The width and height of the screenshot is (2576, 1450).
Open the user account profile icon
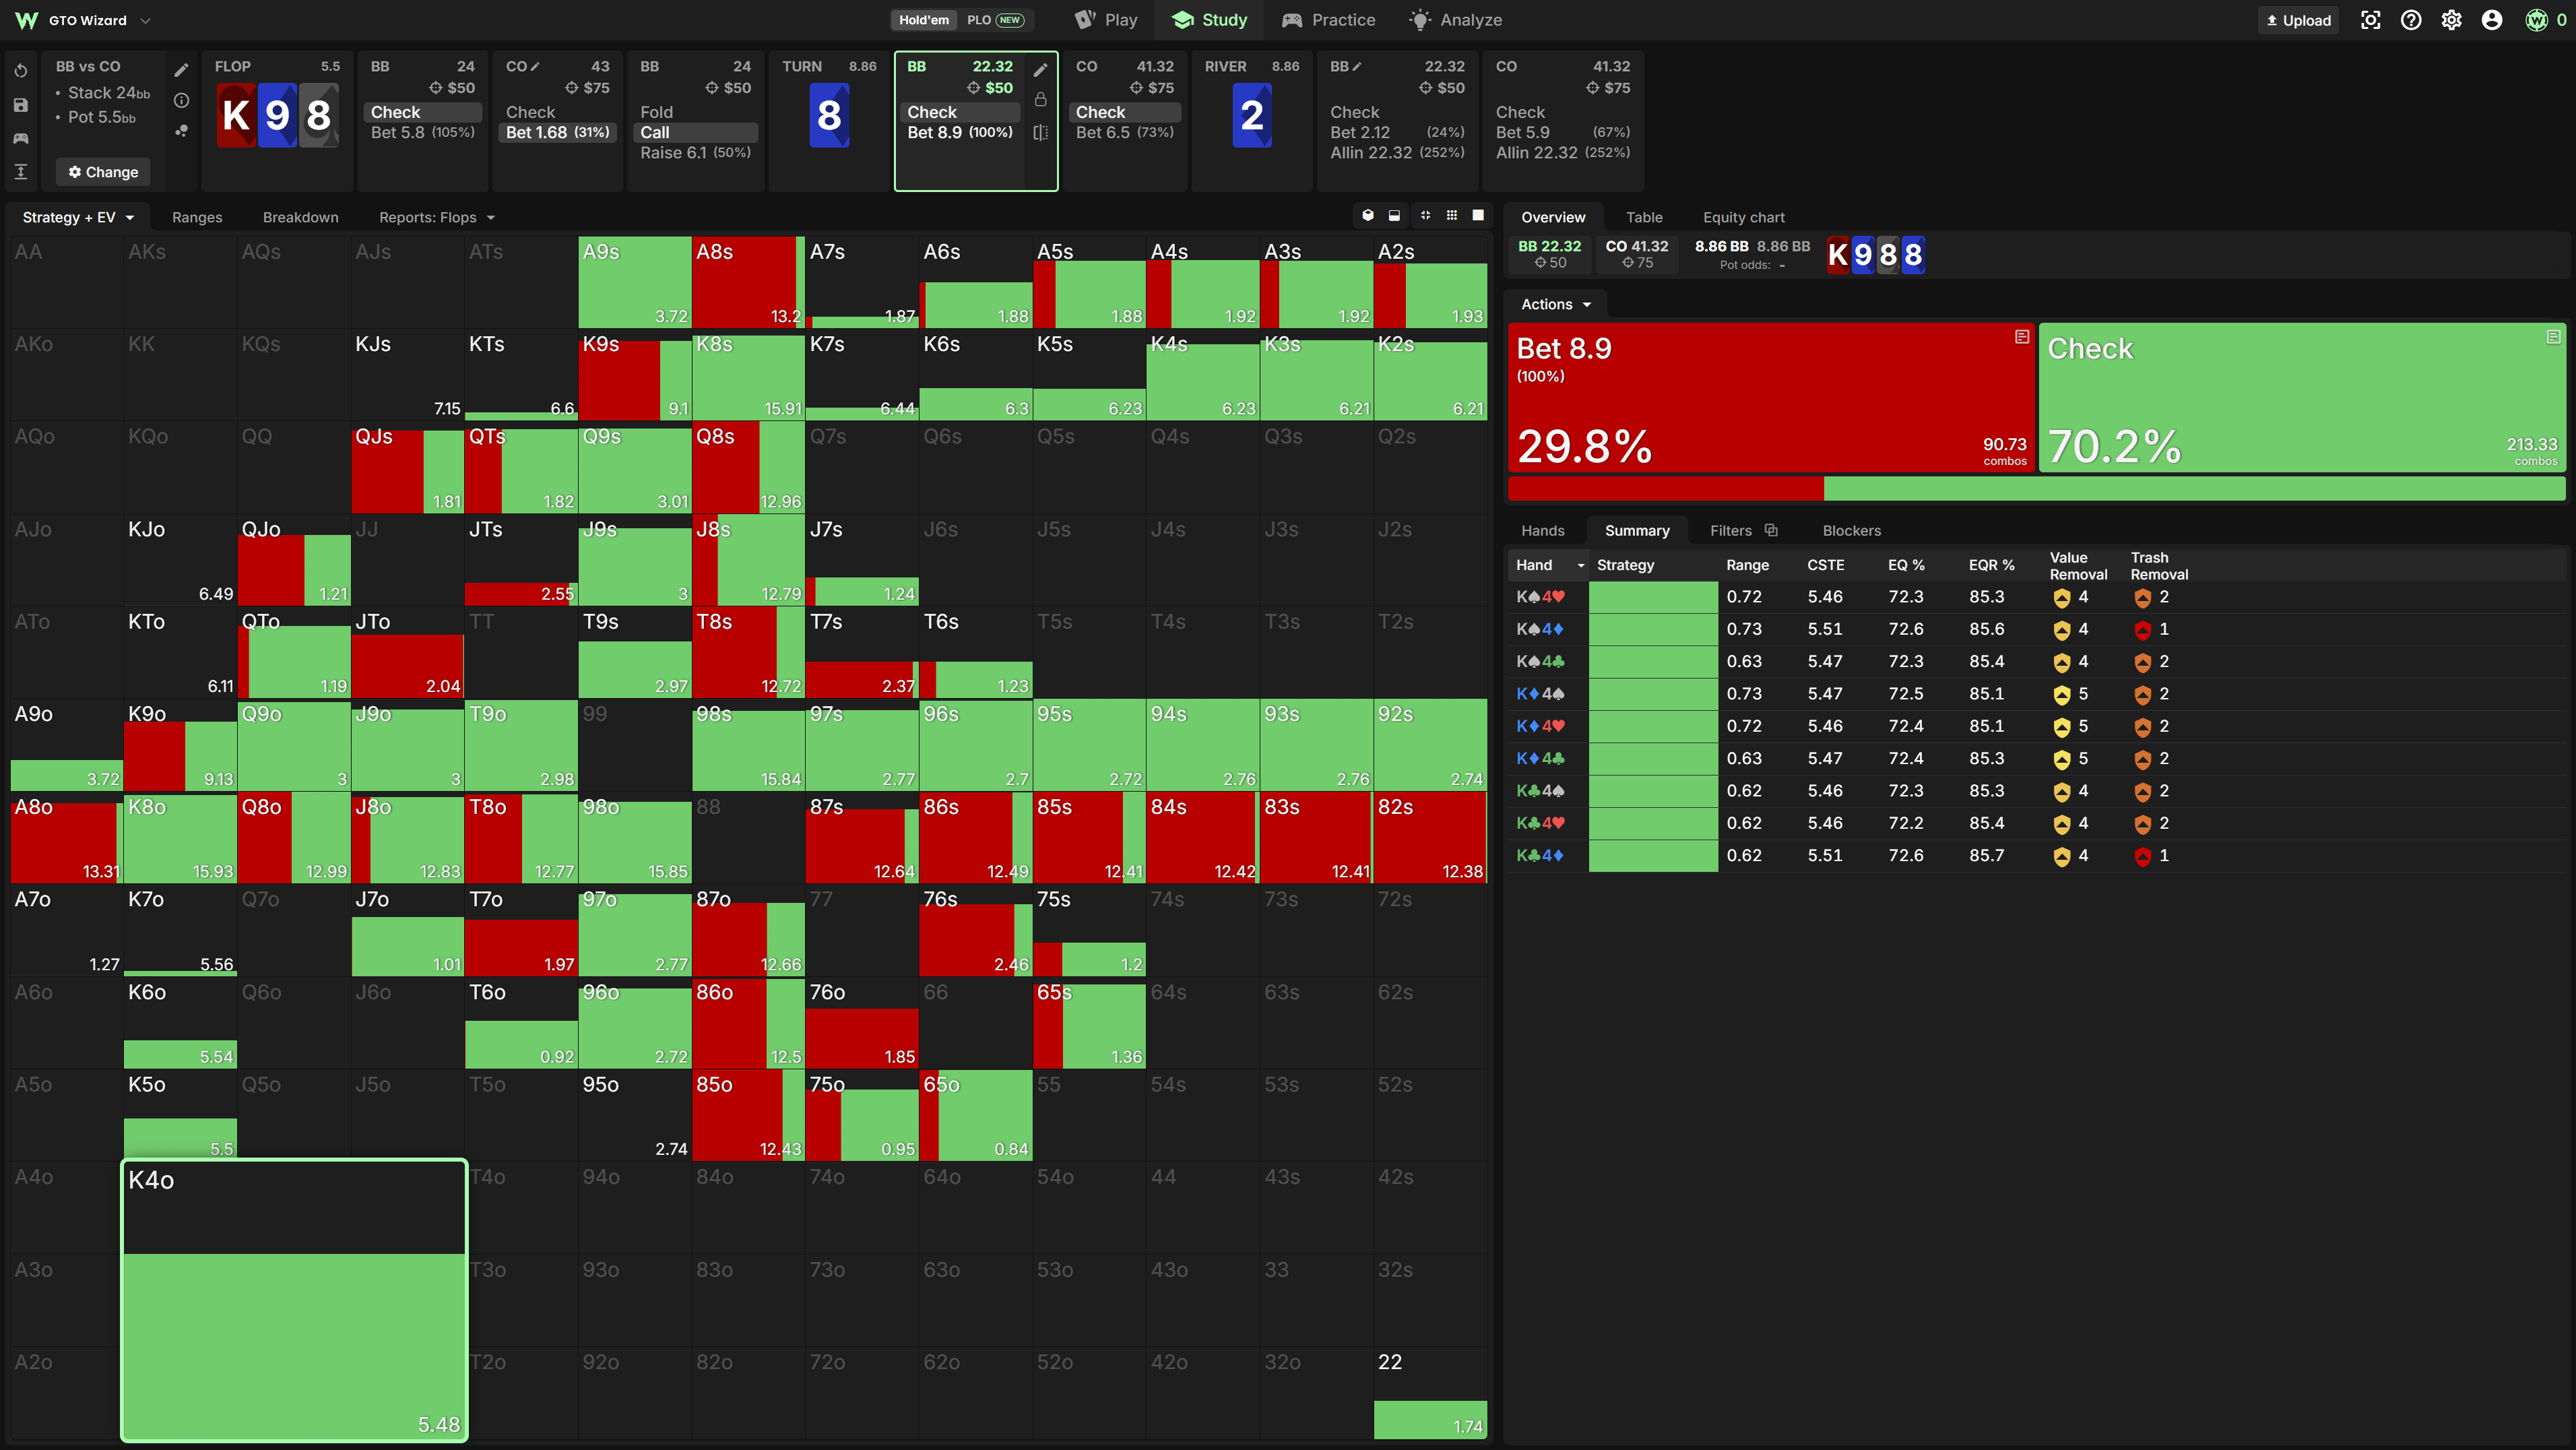click(x=2492, y=20)
